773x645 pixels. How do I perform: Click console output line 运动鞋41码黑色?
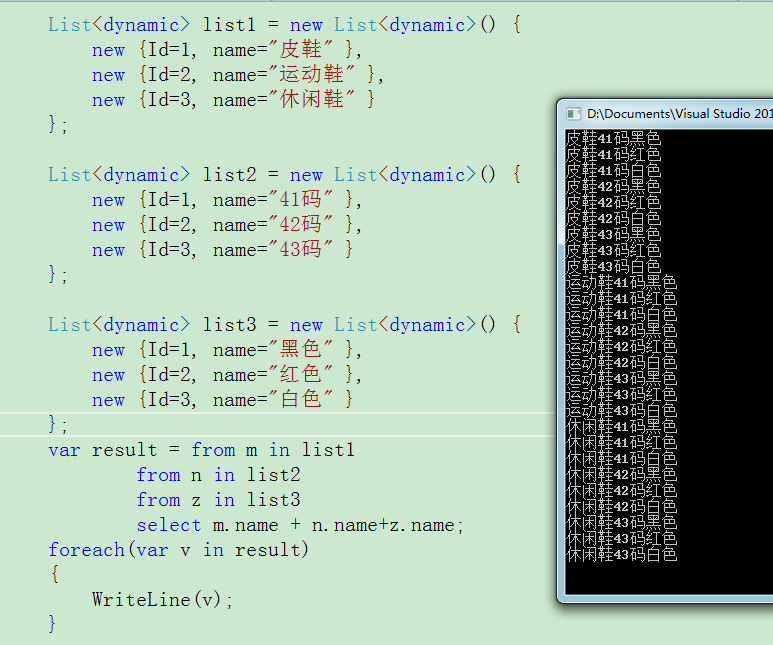coord(621,283)
